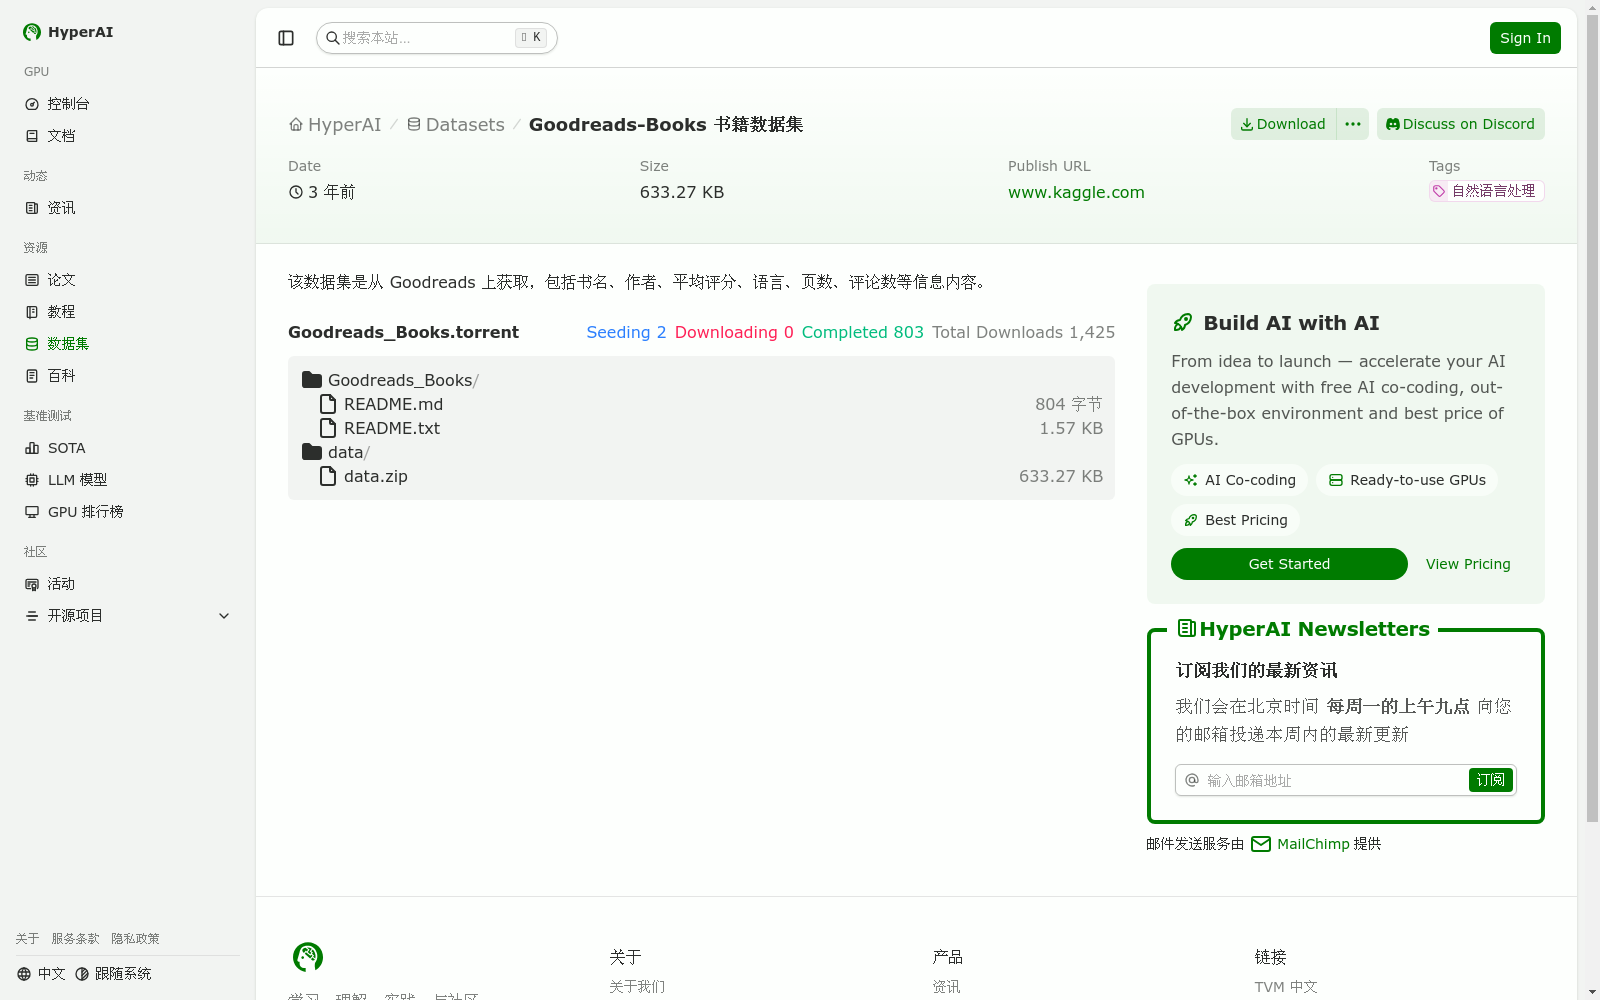Click the rocket icon by Build AI
This screenshot has height=1000, width=1600.
[1183, 323]
